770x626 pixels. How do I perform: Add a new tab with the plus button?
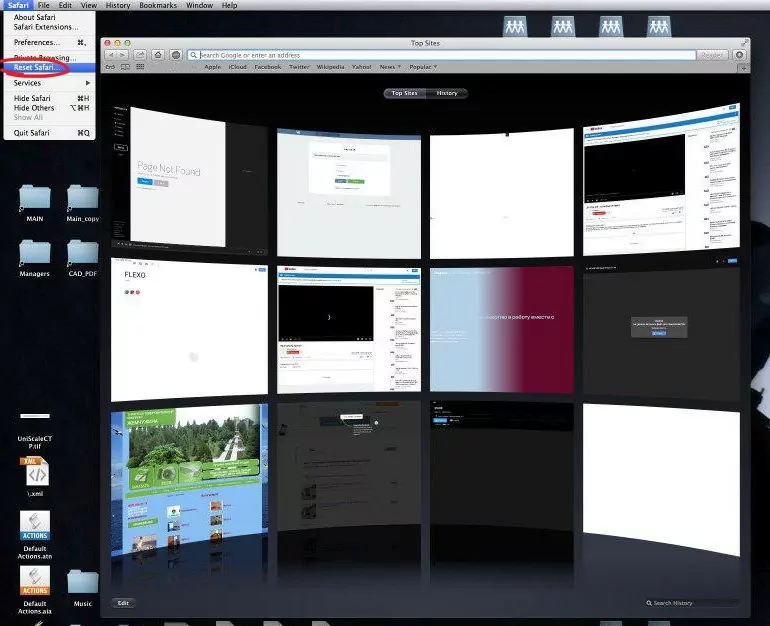[744, 67]
